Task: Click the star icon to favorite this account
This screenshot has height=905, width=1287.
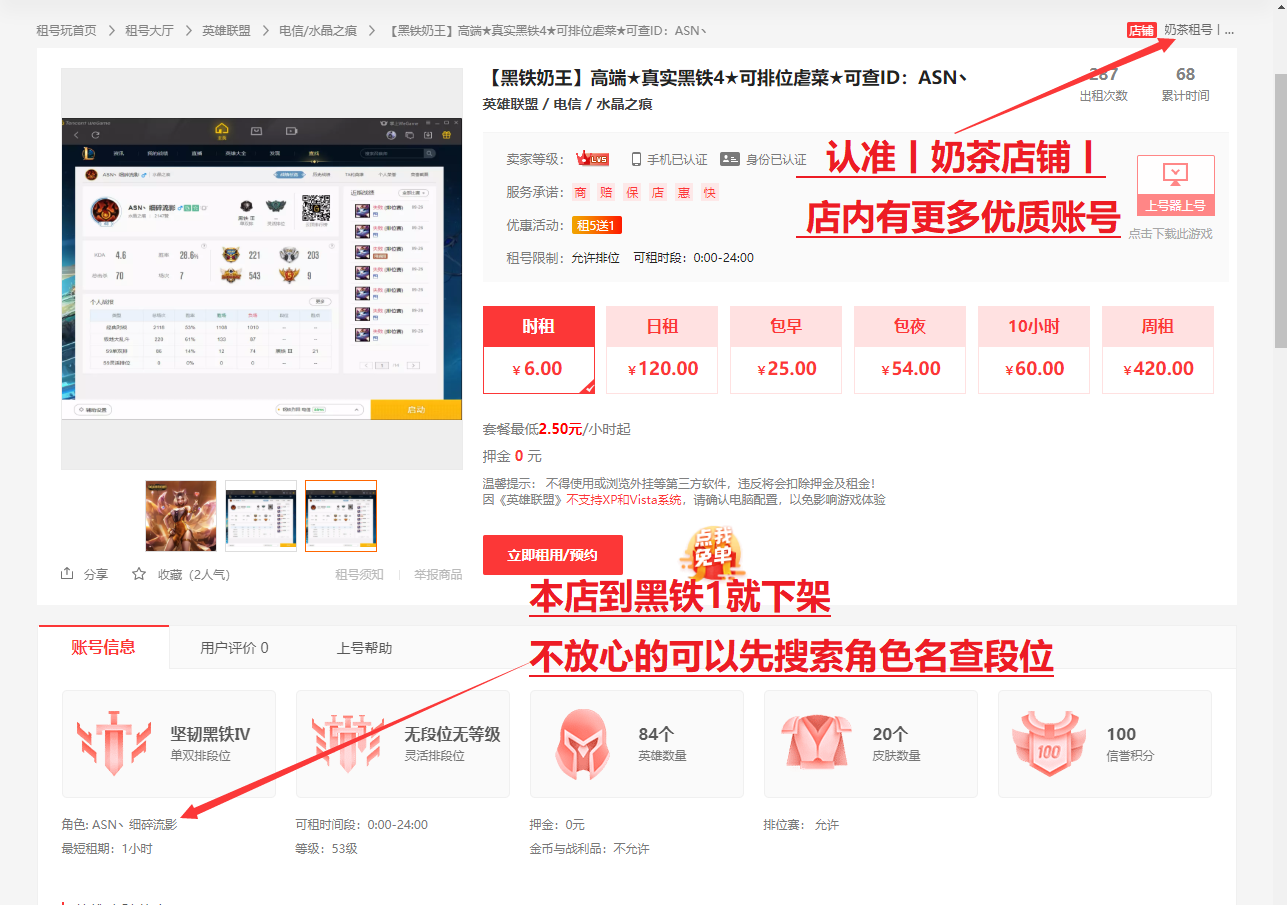Action: coord(139,574)
